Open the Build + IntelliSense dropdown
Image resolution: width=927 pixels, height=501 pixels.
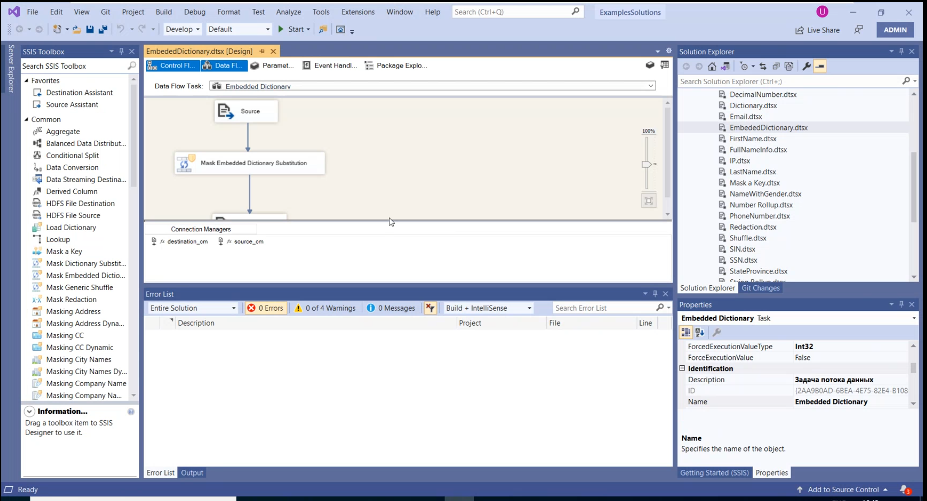pyautogui.click(x=488, y=308)
